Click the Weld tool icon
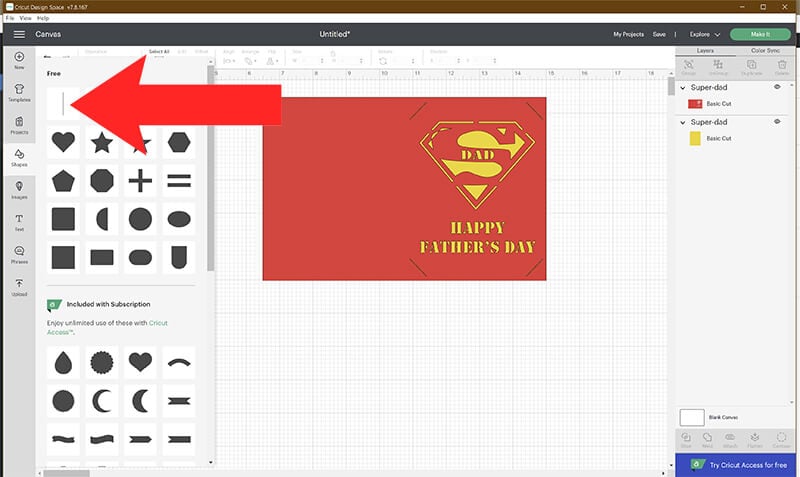800x477 pixels. [x=707, y=440]
